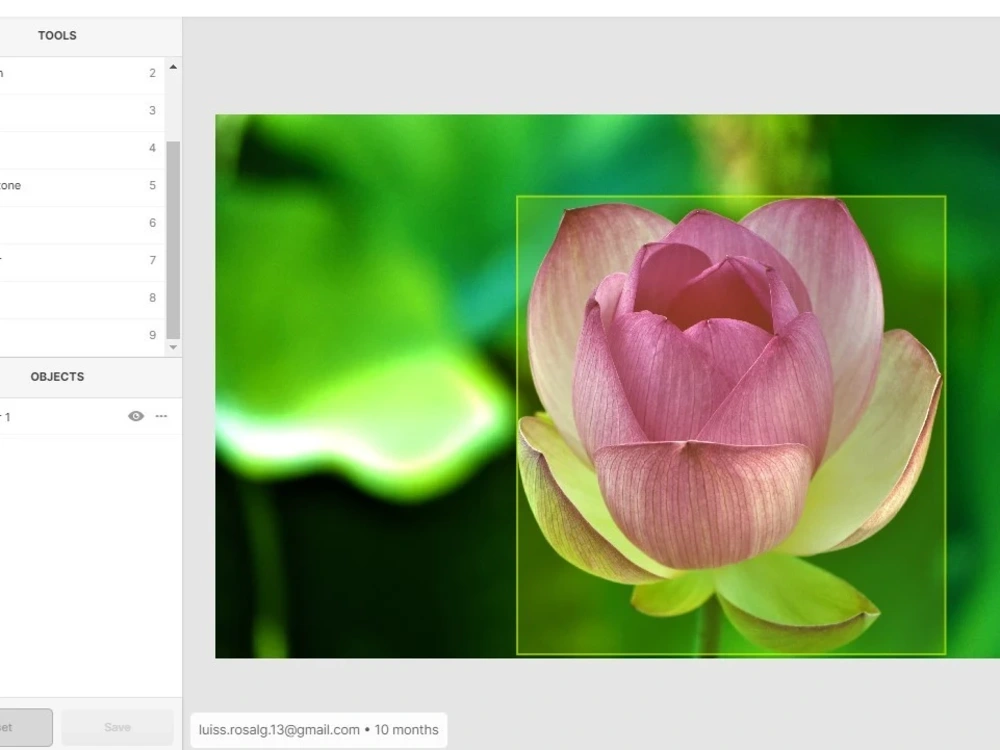
Task: Select the tool row with shortcut 5
Action: (x=82, y=186)
